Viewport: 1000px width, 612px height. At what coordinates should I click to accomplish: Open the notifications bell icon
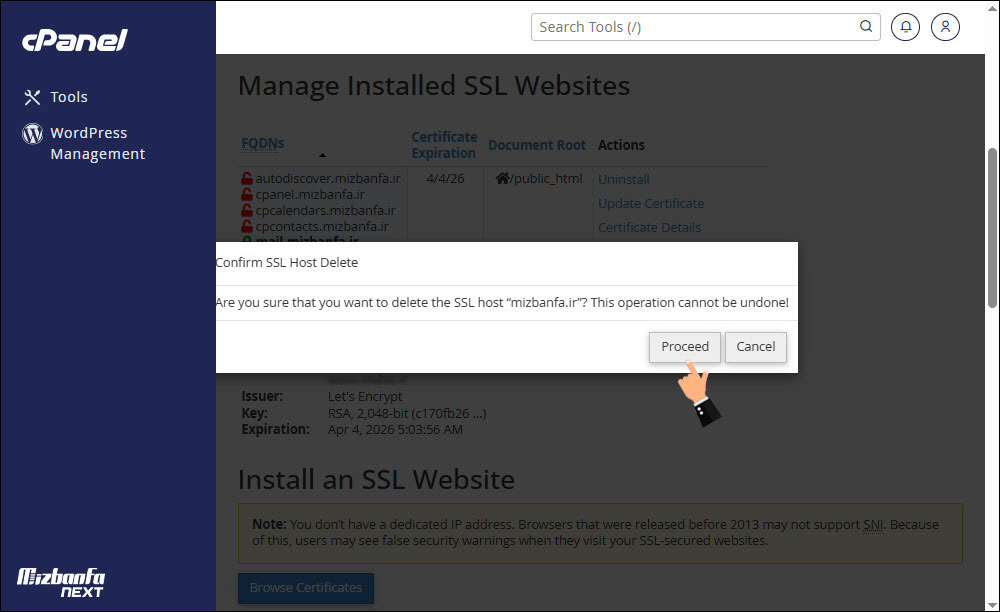point(905,27)
